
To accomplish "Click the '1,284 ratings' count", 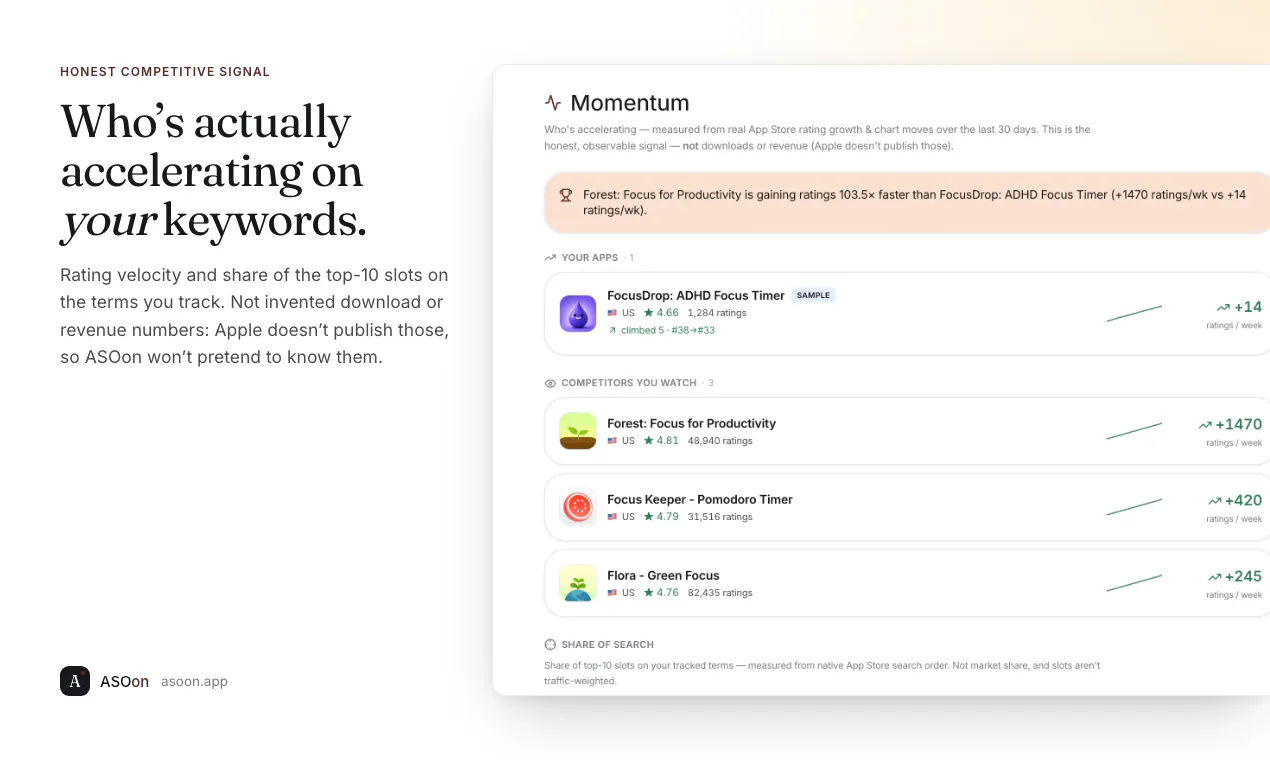I will pos(717,313).
